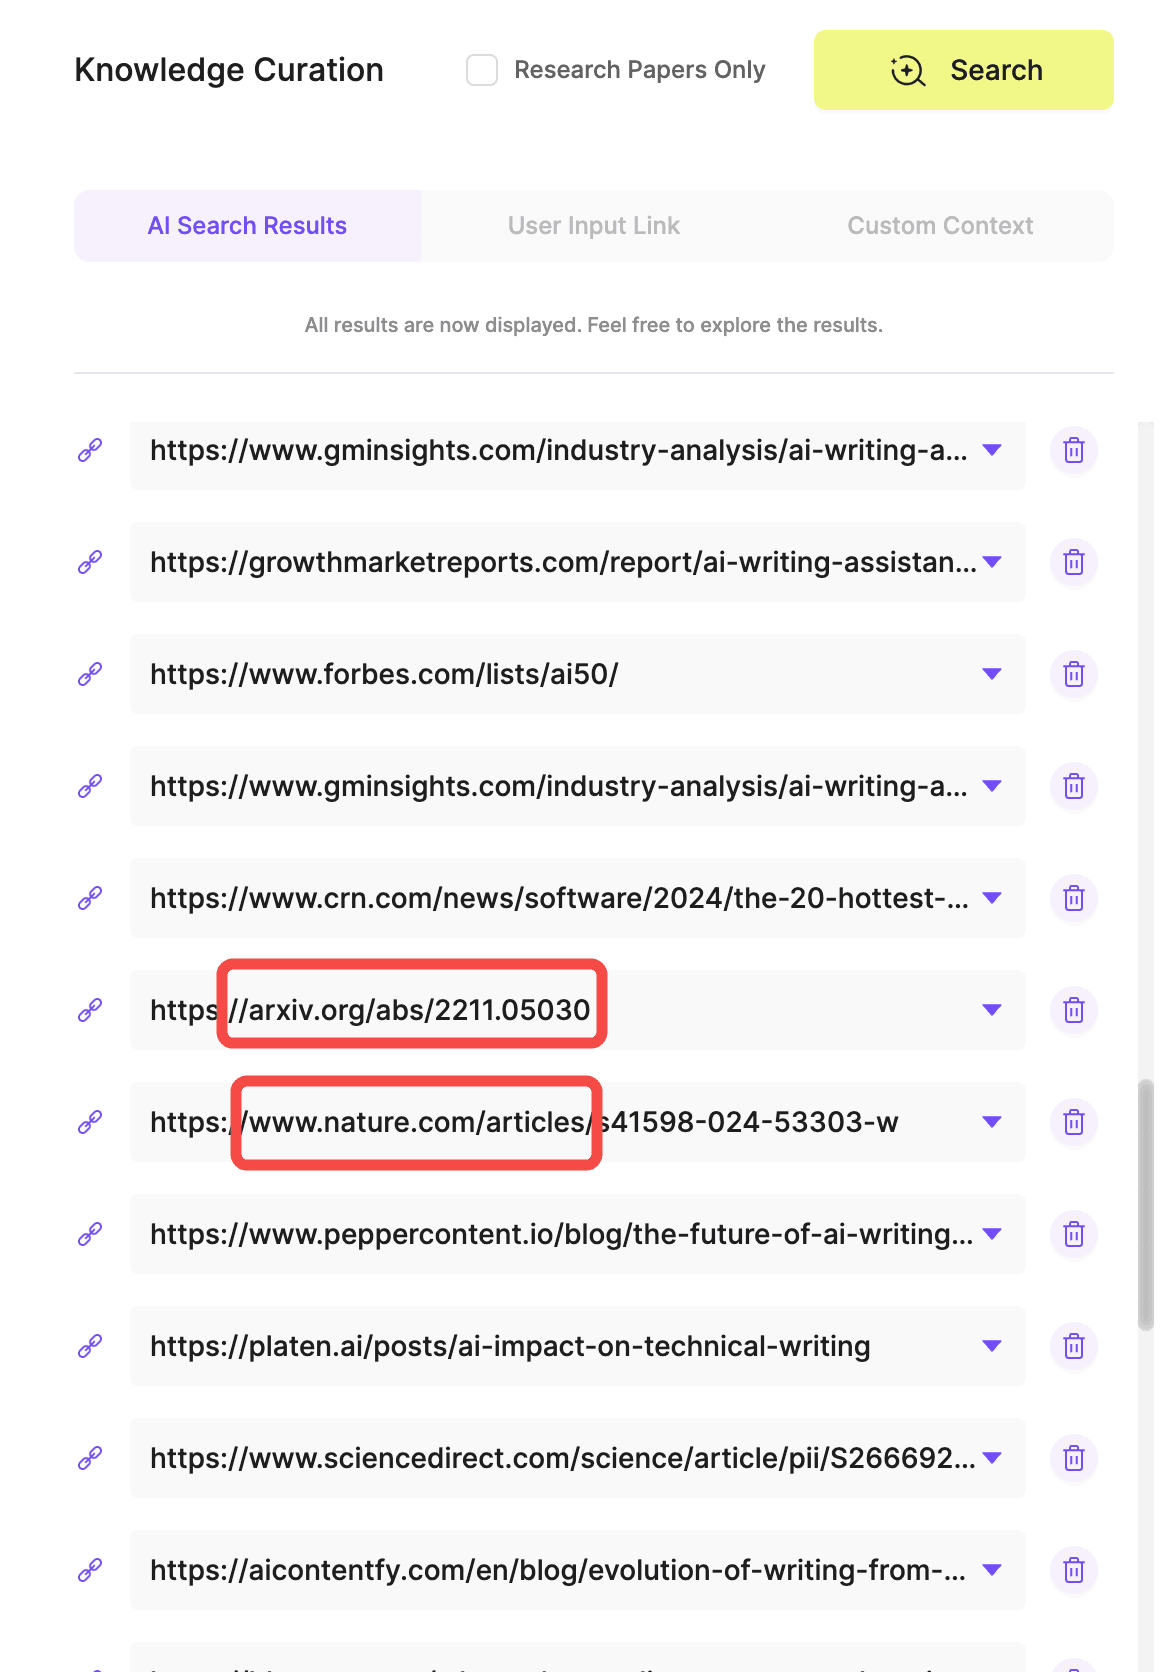Viewport: 1170px width, 1672px height.
Task: Expand the arxiv.org result dropdown arrow
Action: [991, 1010]
